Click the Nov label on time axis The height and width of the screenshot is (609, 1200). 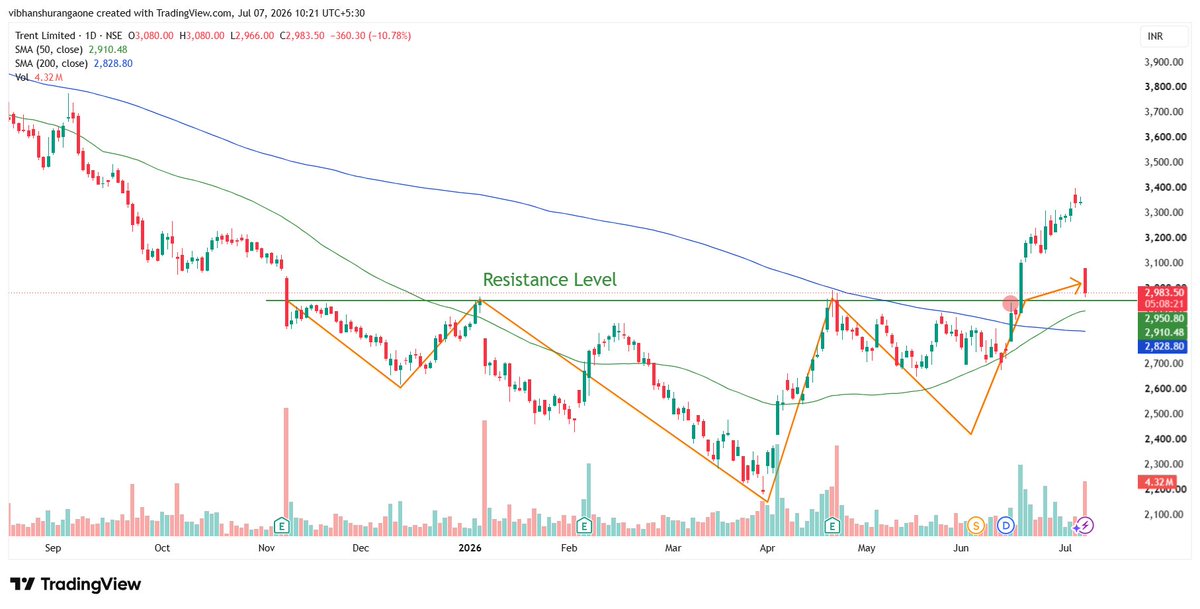tap(266, 548)
